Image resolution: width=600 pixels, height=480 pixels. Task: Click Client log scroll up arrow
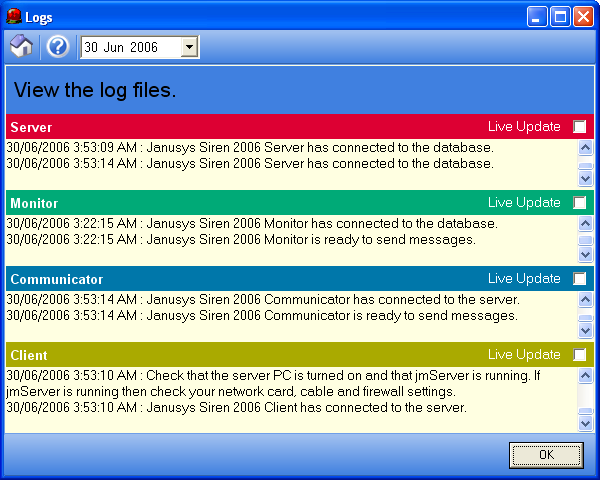click(585, 376)
